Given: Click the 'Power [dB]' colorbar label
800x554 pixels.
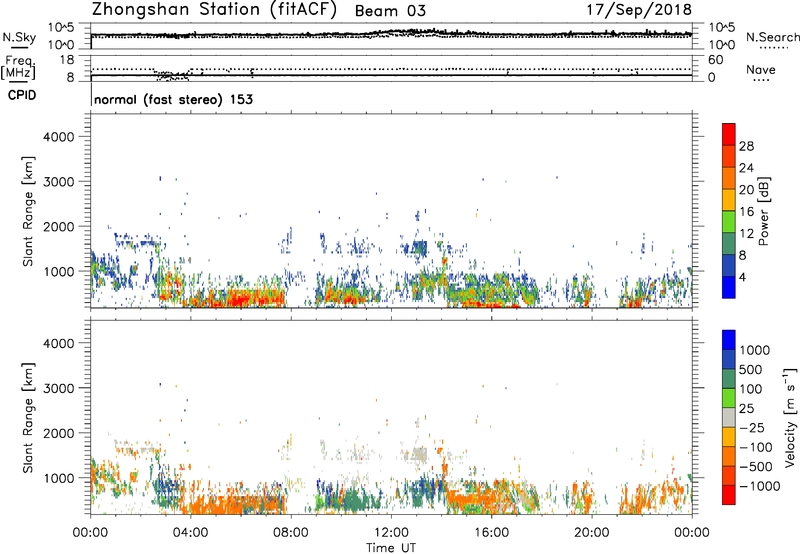Looking at the screenshot, I should pyautogui.click(x=763, y=211).
